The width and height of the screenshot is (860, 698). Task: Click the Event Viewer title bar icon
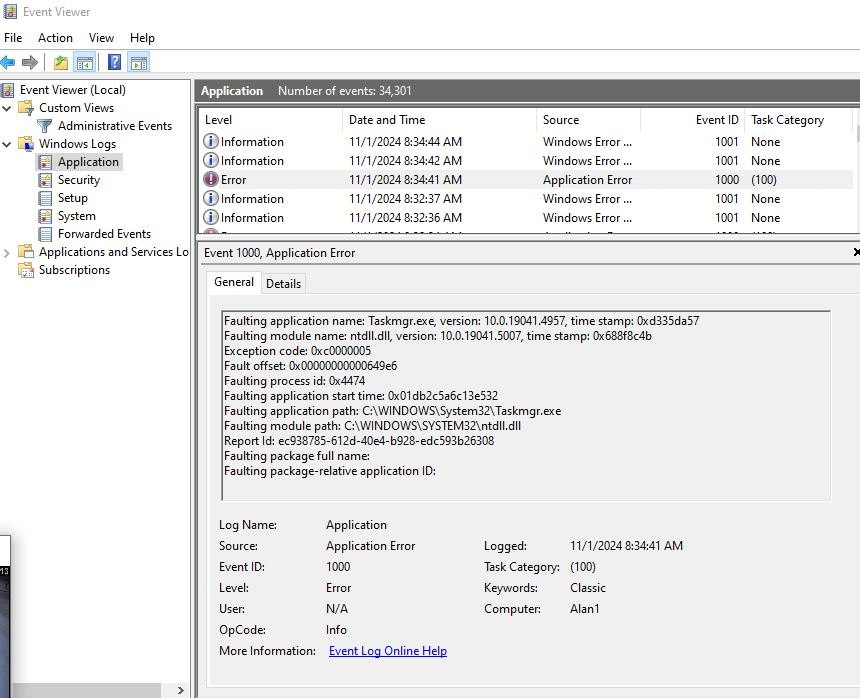click(x=9, y=11)
